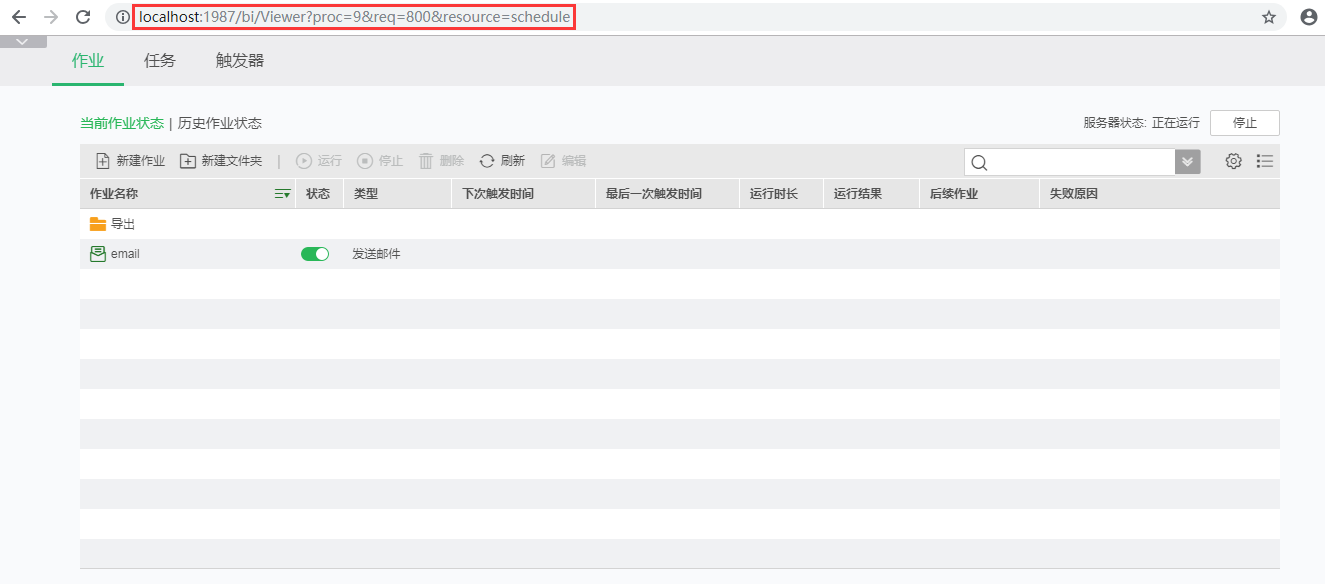This screenshot has width=1325, height=584.
Task: Expand the advanced search chevron
Action: pyautogui.click(x=1187, y=161)
